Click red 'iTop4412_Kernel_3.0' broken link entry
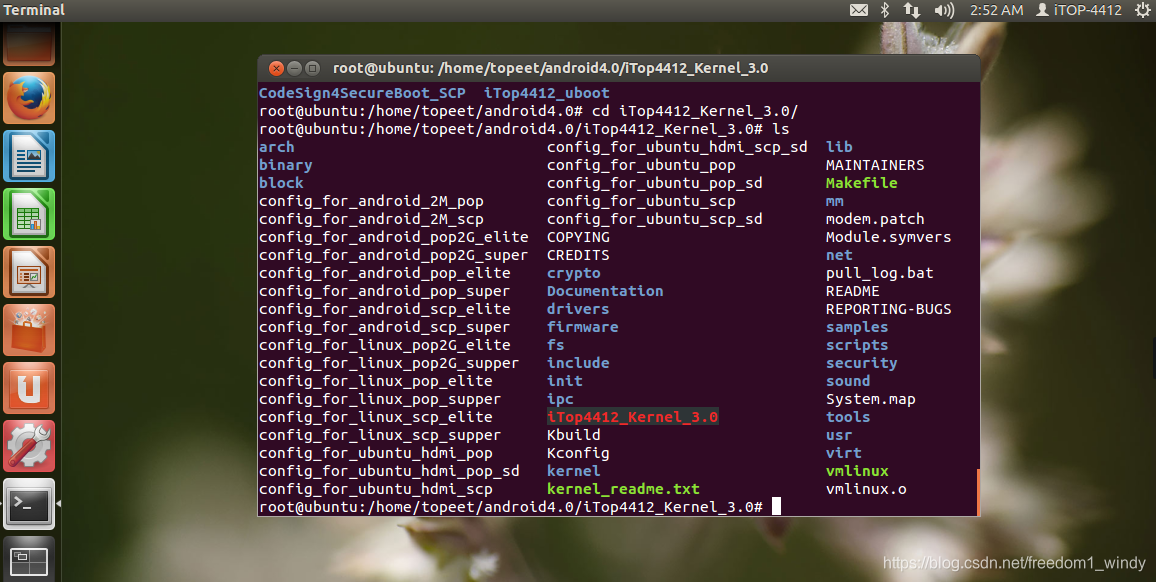This screenshot has width=1156, height=582. 632,418
